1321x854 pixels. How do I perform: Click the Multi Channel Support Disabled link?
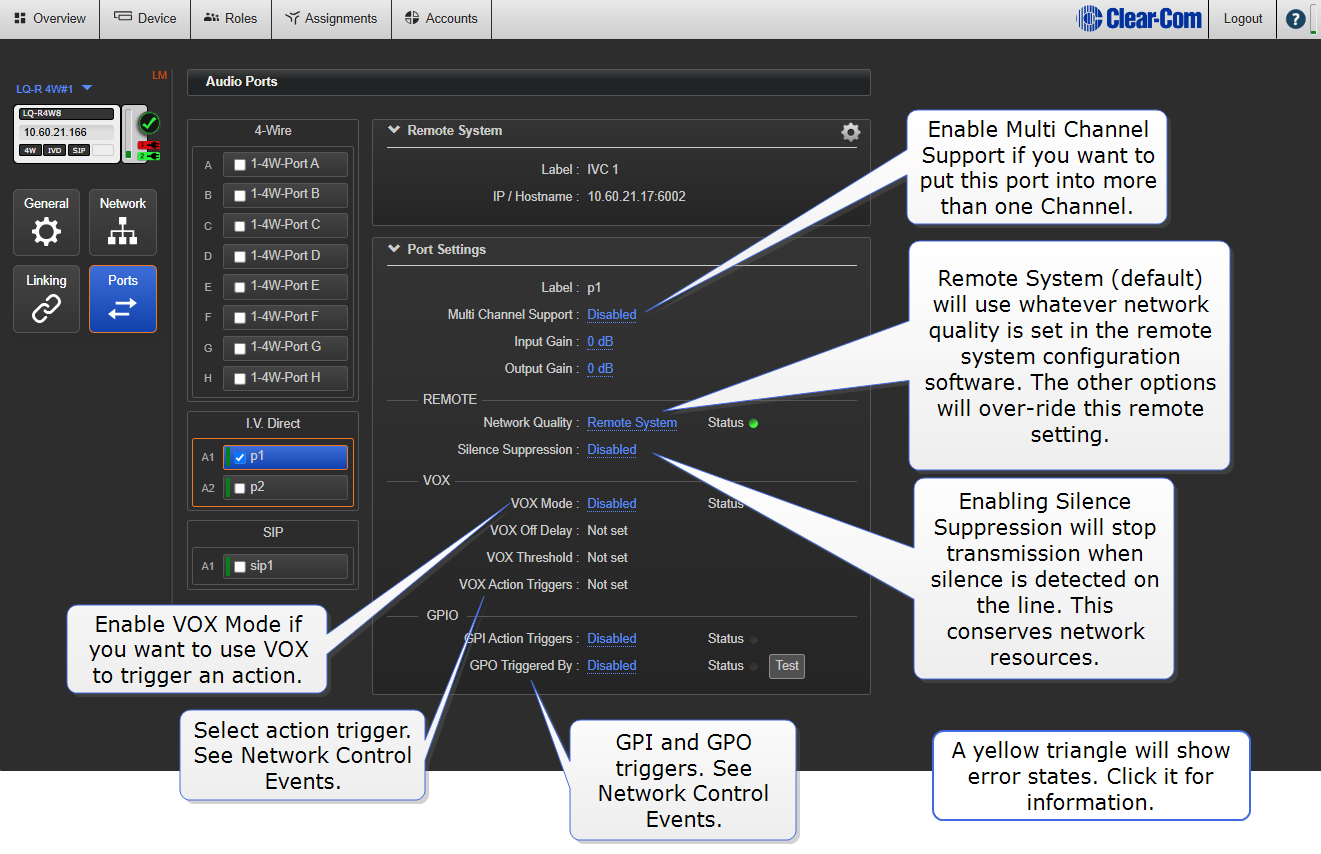611,314
